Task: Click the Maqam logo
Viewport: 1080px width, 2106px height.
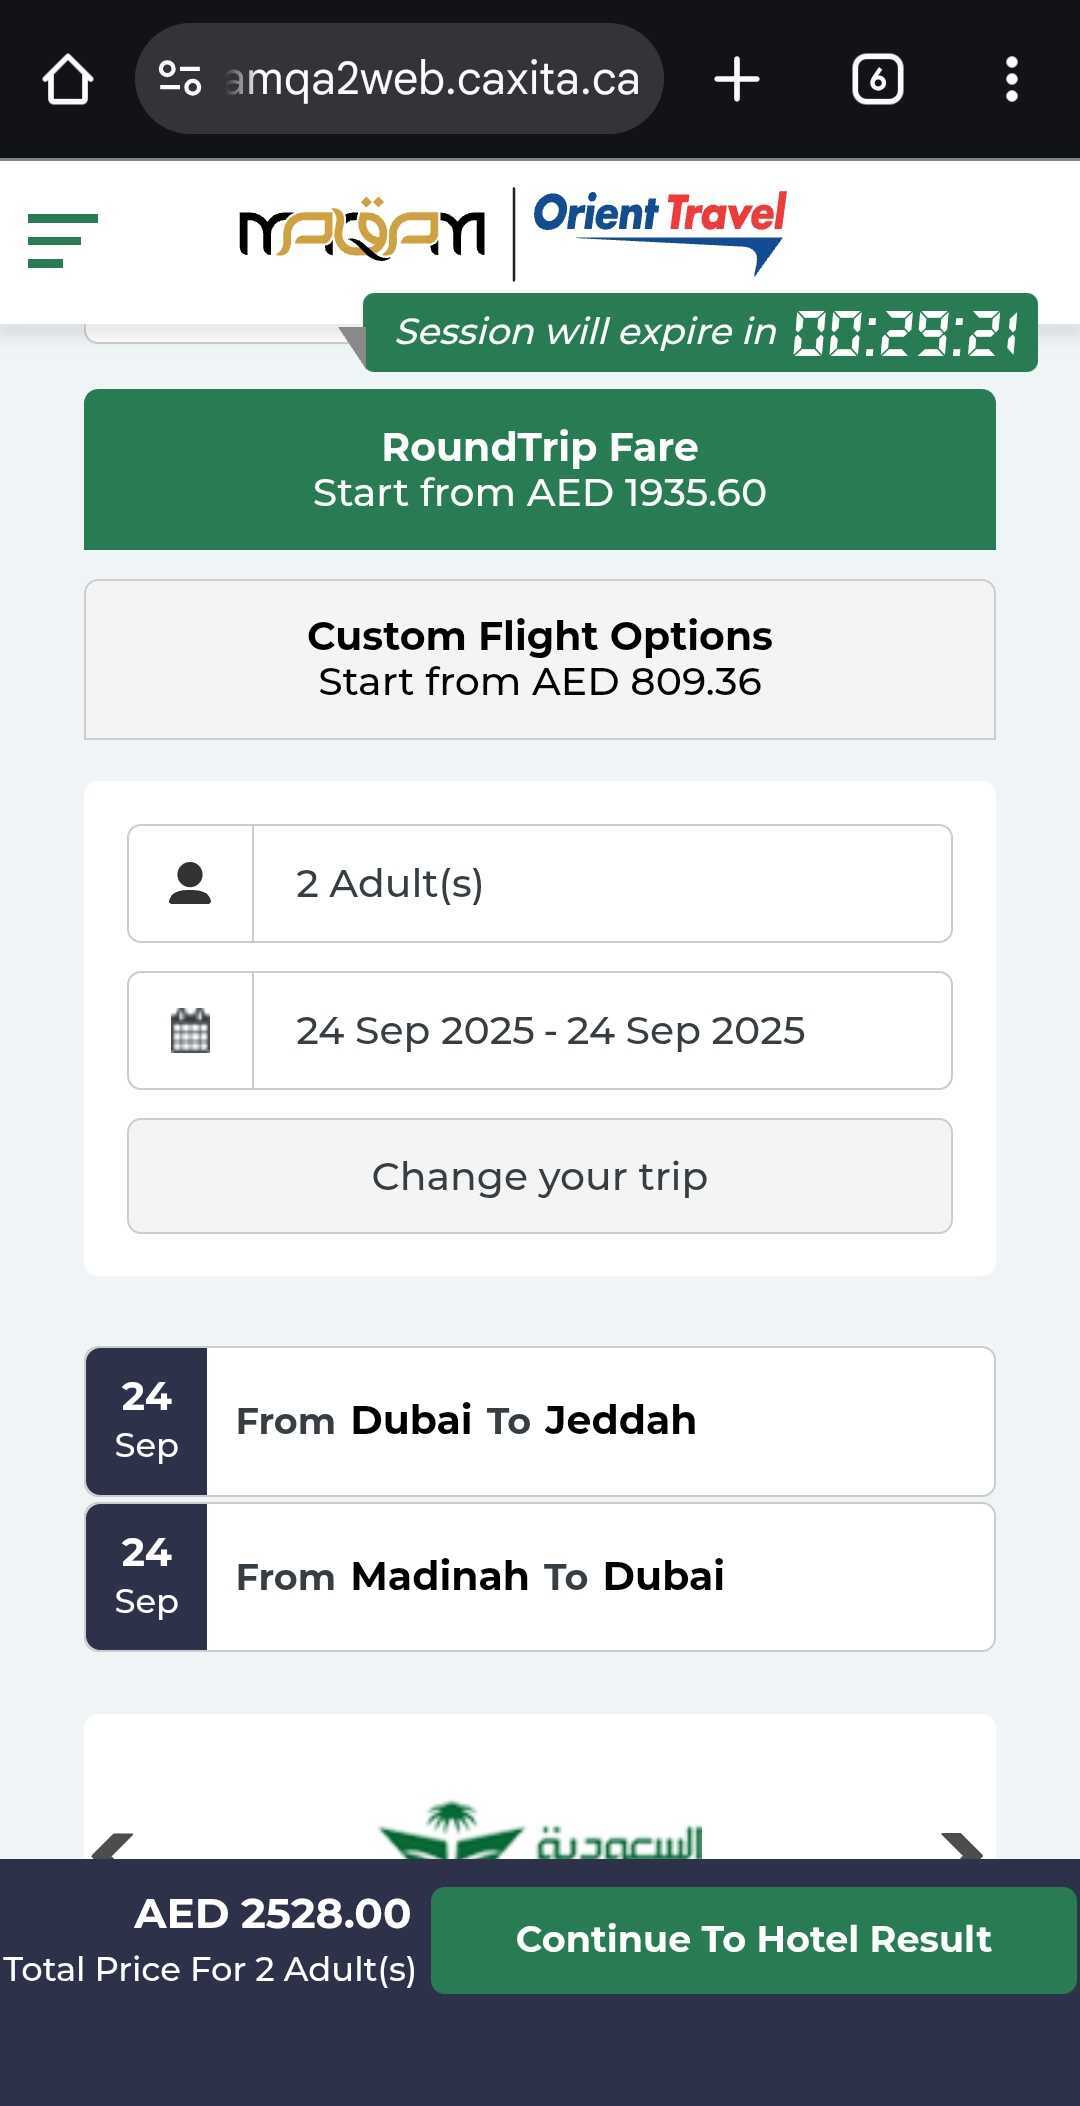Action: pyautogui.click(x=362, y=232)
